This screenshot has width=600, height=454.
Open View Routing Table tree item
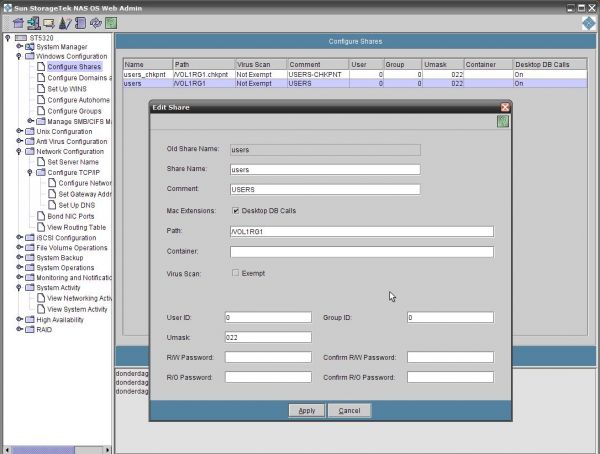(77, 227)
